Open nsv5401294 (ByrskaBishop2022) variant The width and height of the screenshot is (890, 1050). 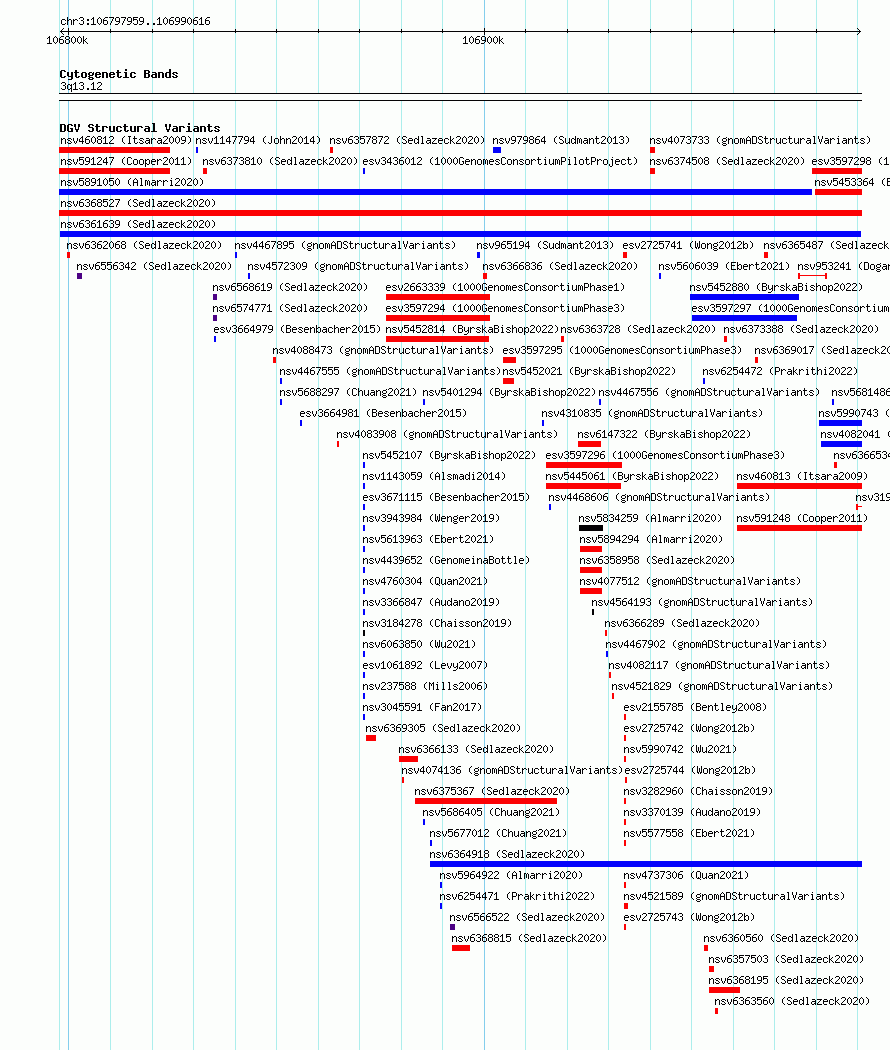[x=509, y=392]
